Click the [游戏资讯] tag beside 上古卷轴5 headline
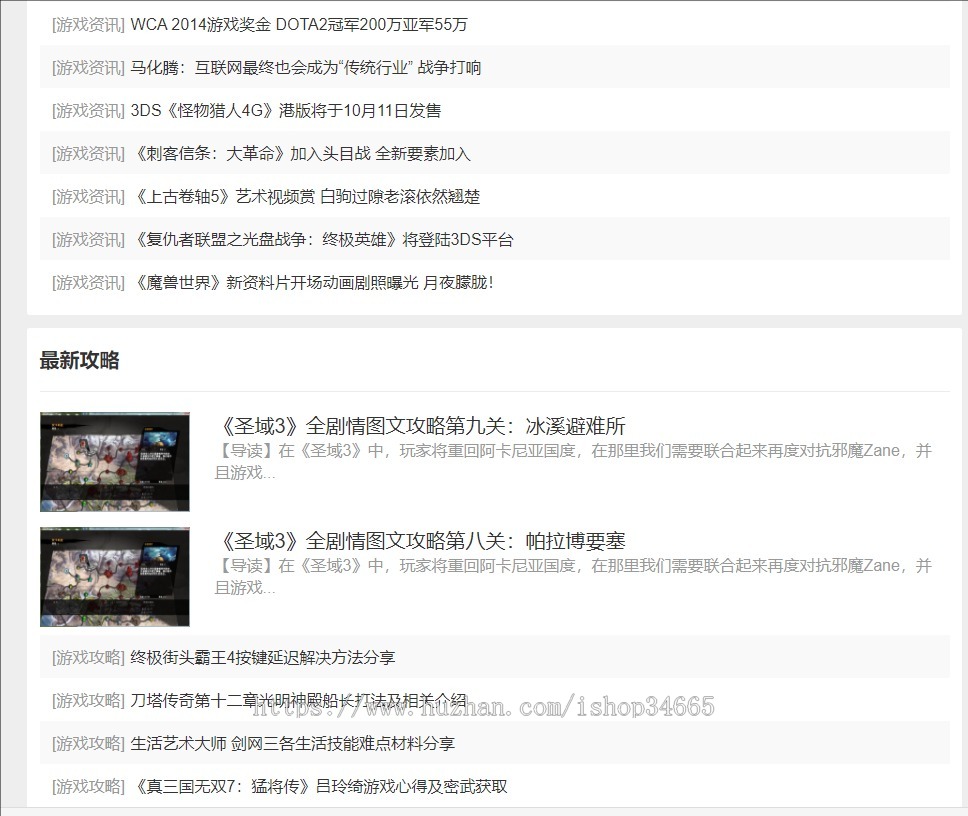Screen dimensions: 968x816 click(88, 197)
